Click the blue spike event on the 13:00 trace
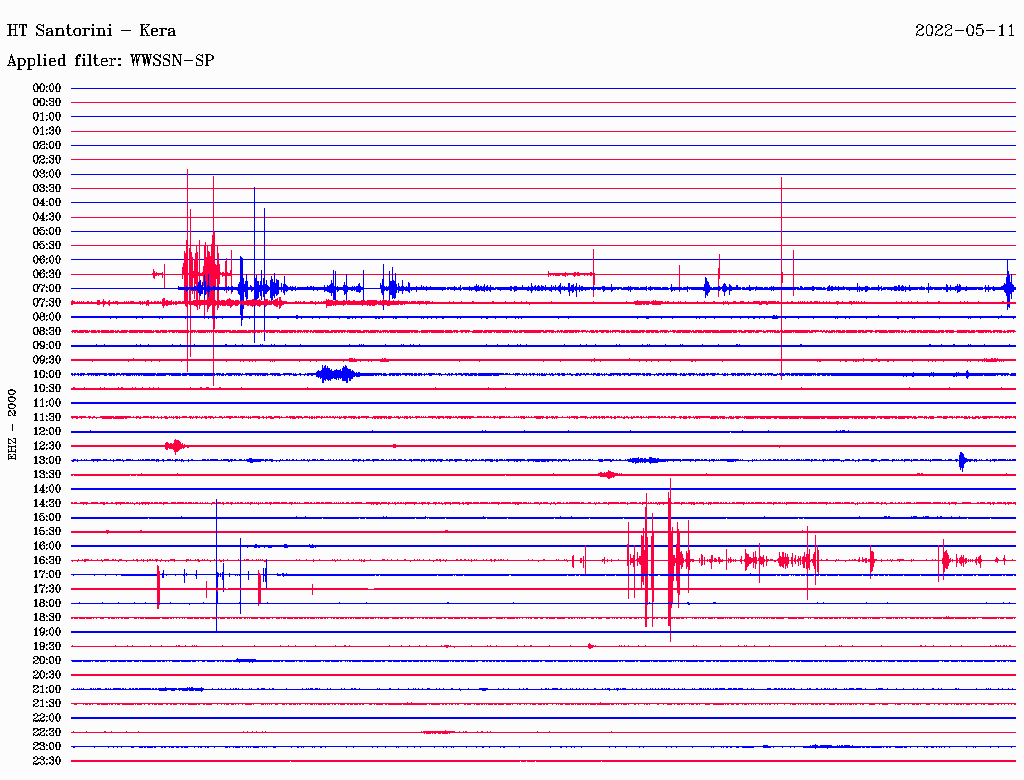This screenshot has width=1024, height=780. (962, 460)
